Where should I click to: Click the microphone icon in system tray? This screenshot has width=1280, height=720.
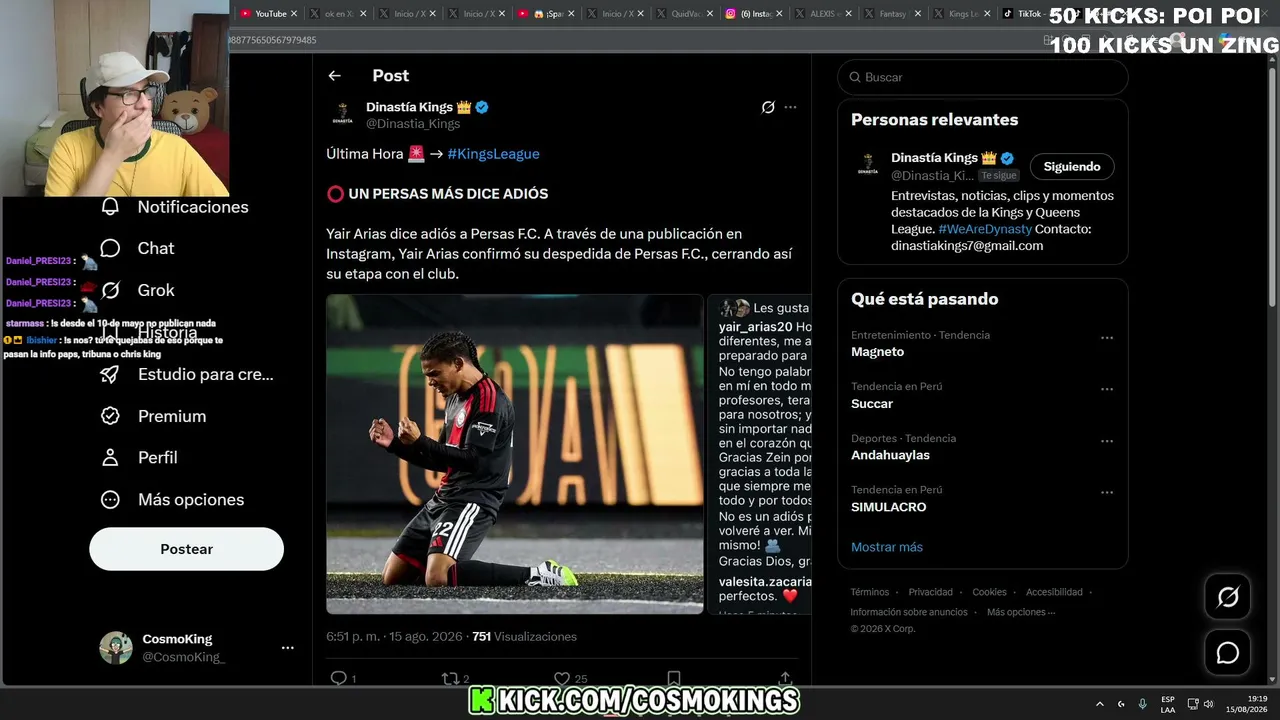point(1143,704)
